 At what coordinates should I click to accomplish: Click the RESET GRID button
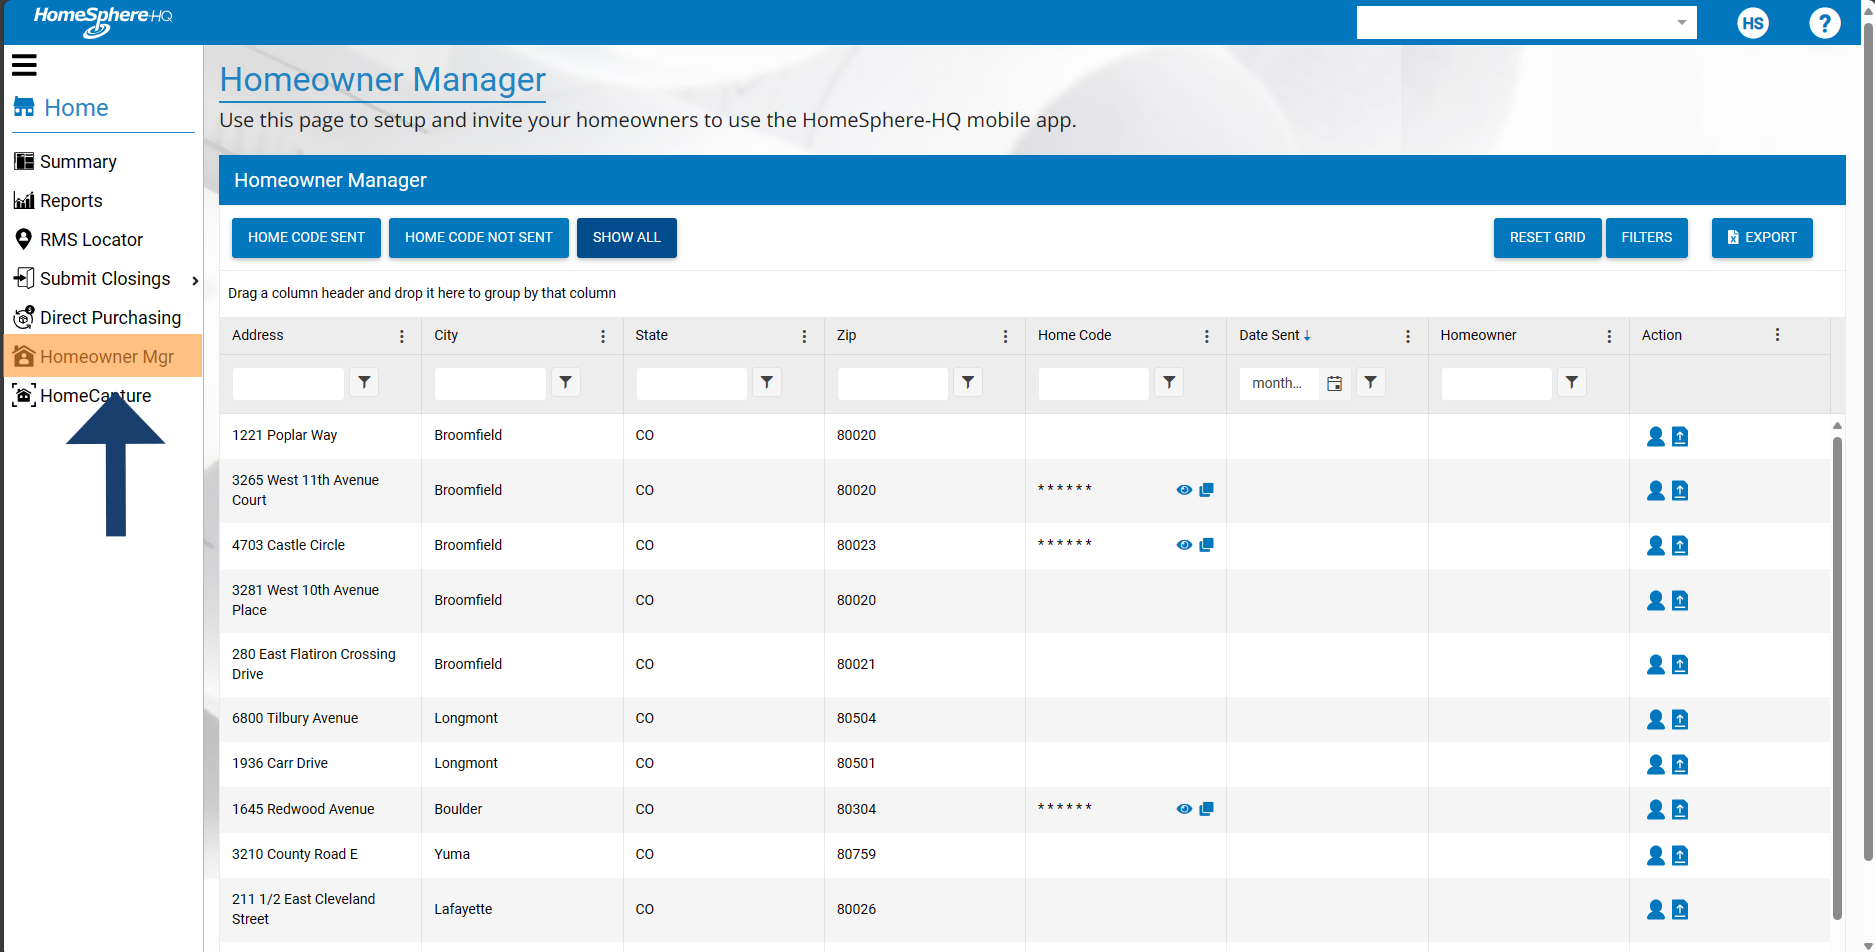coord(1547,238)
